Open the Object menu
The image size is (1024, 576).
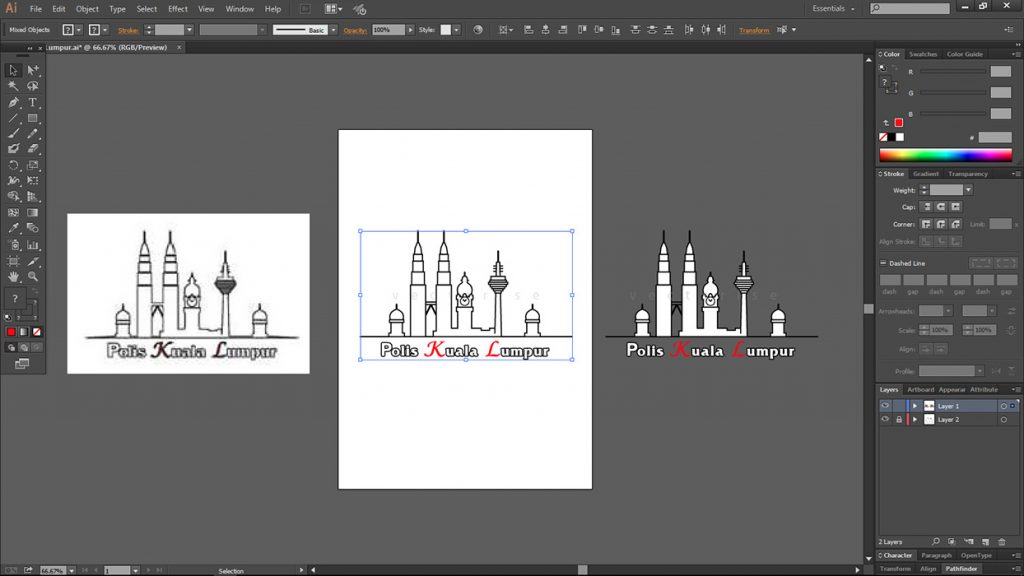point(87,9)
